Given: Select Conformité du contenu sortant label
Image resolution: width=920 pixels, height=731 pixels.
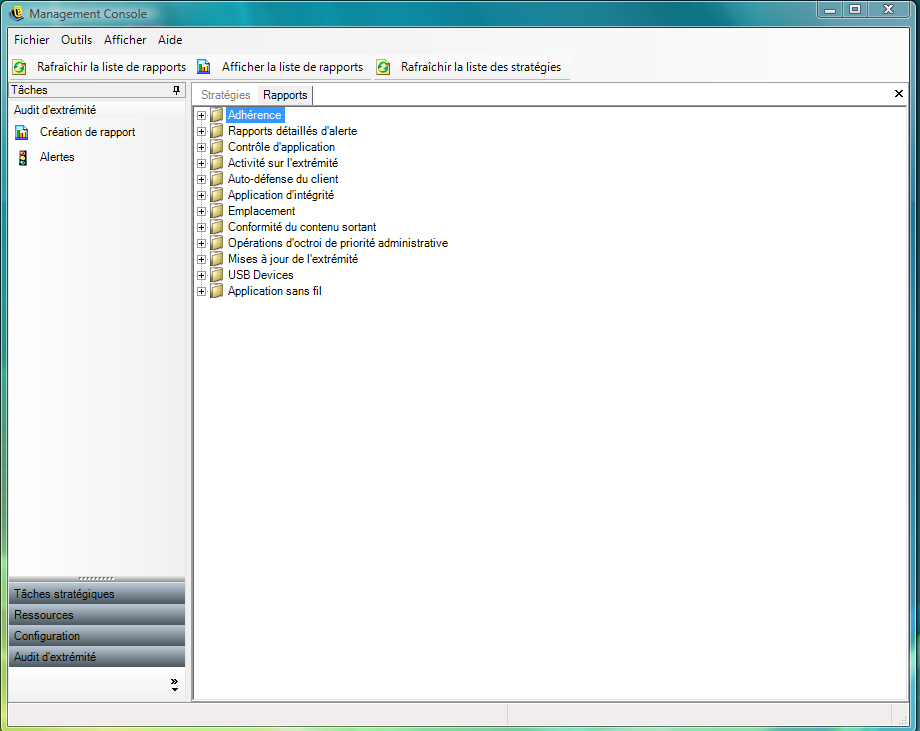Looking at the screenshot, I should click(302, 227).
